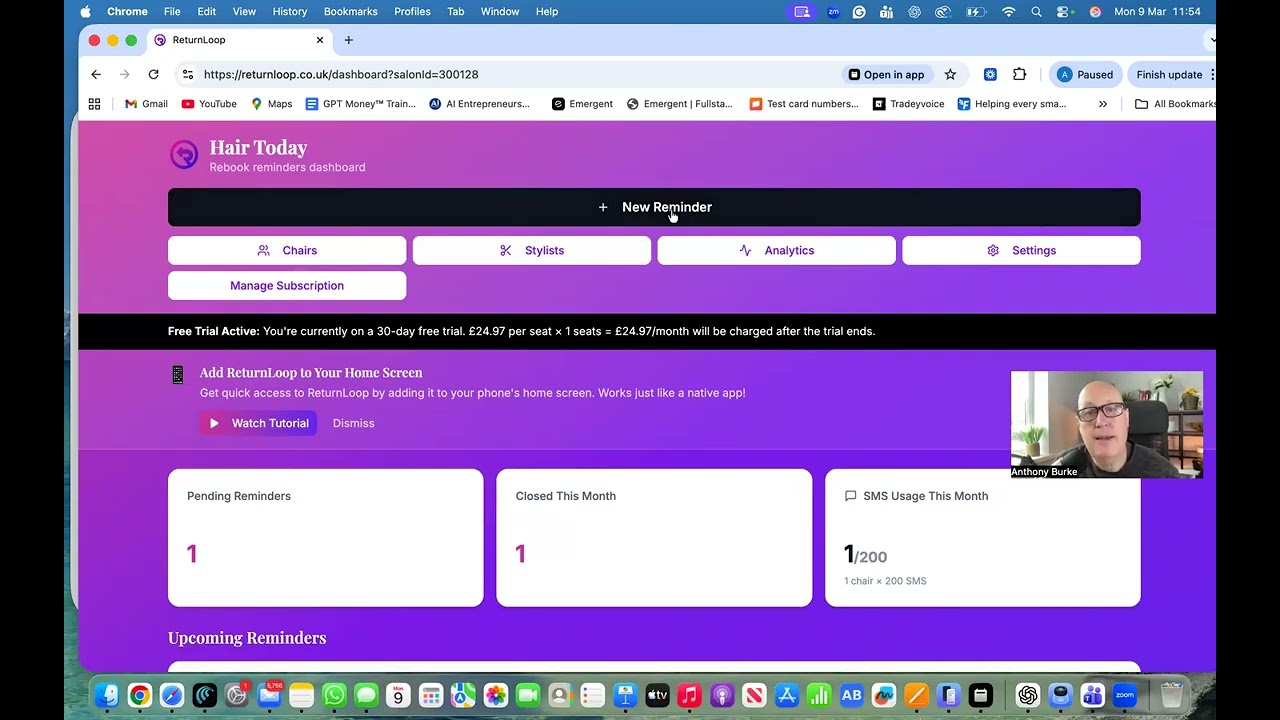Open the Profiles menu

(412, 12)
